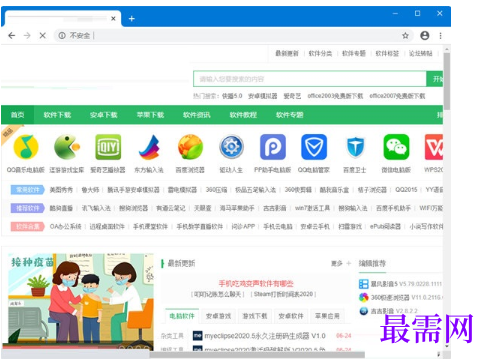Screen dimensions: 492x360
Task: Click 最新更新 link in top header
Action: coord(287,53)
